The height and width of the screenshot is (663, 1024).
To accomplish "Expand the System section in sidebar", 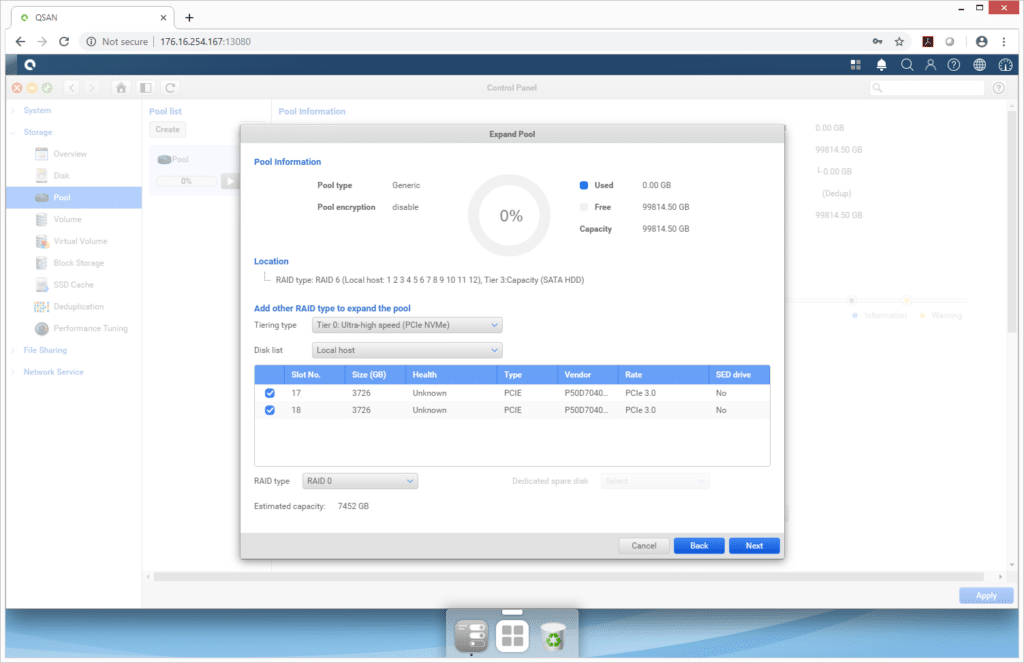I will point(37,110).
